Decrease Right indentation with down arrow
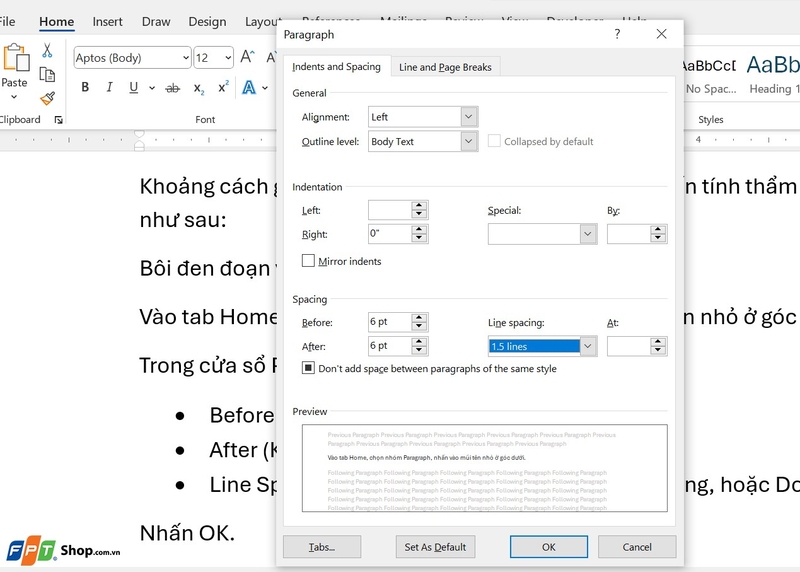This screenshot has width=800, height=572. (x=419, y=238)
